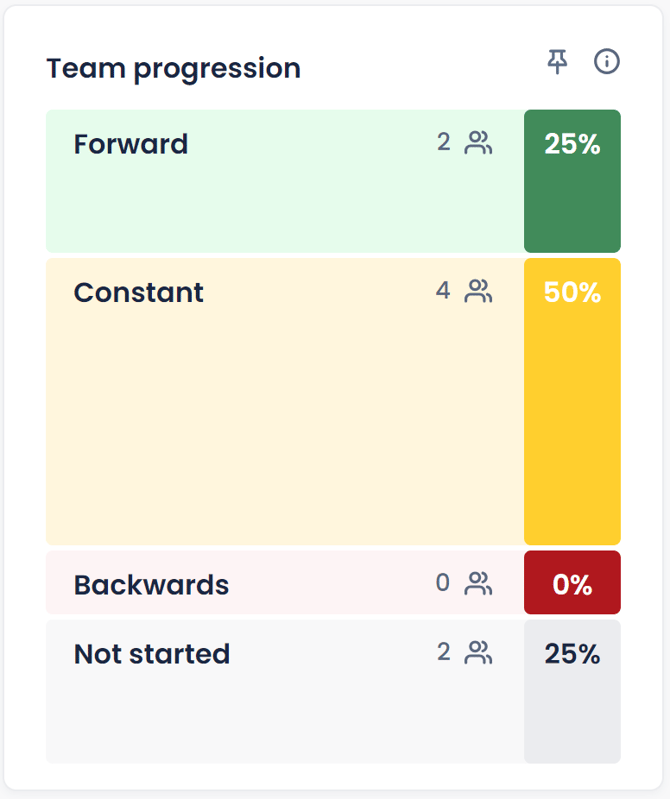This screenshot has height=799, width=670.
Task: Click the yellow 50% Constant block
Action: (572, 402)
